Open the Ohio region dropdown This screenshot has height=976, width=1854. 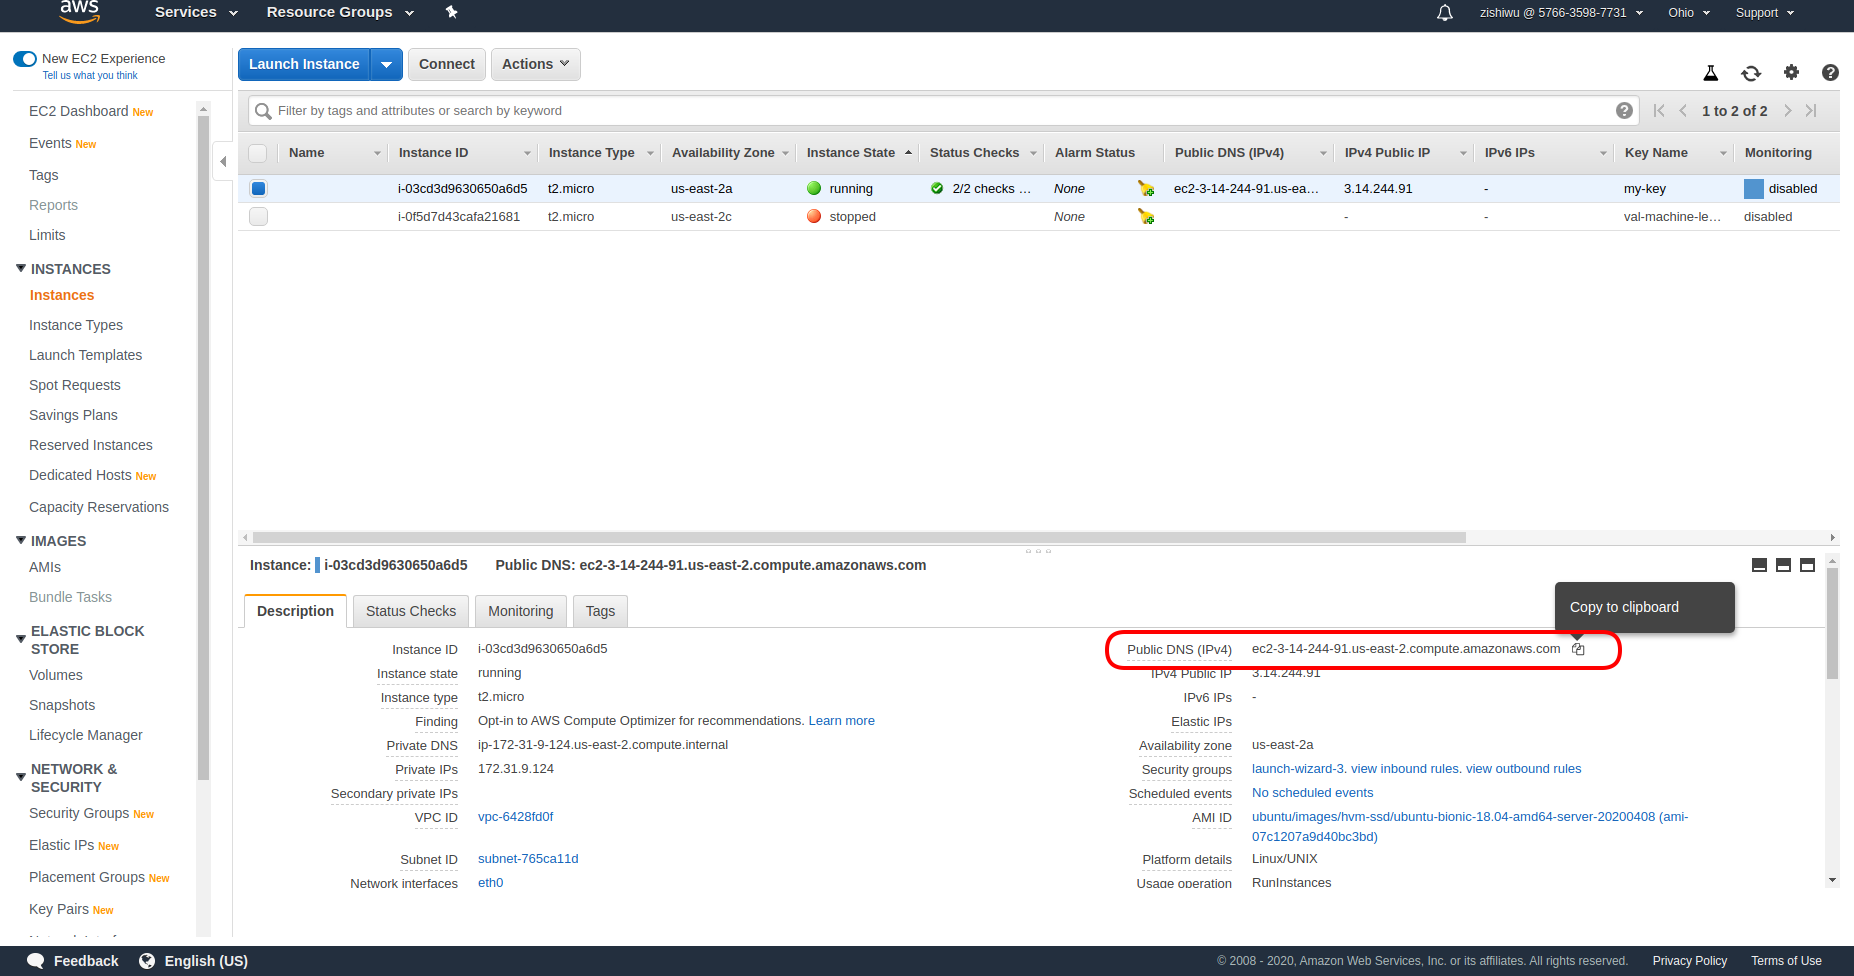pyautogui.click(x=1689, y=13)
